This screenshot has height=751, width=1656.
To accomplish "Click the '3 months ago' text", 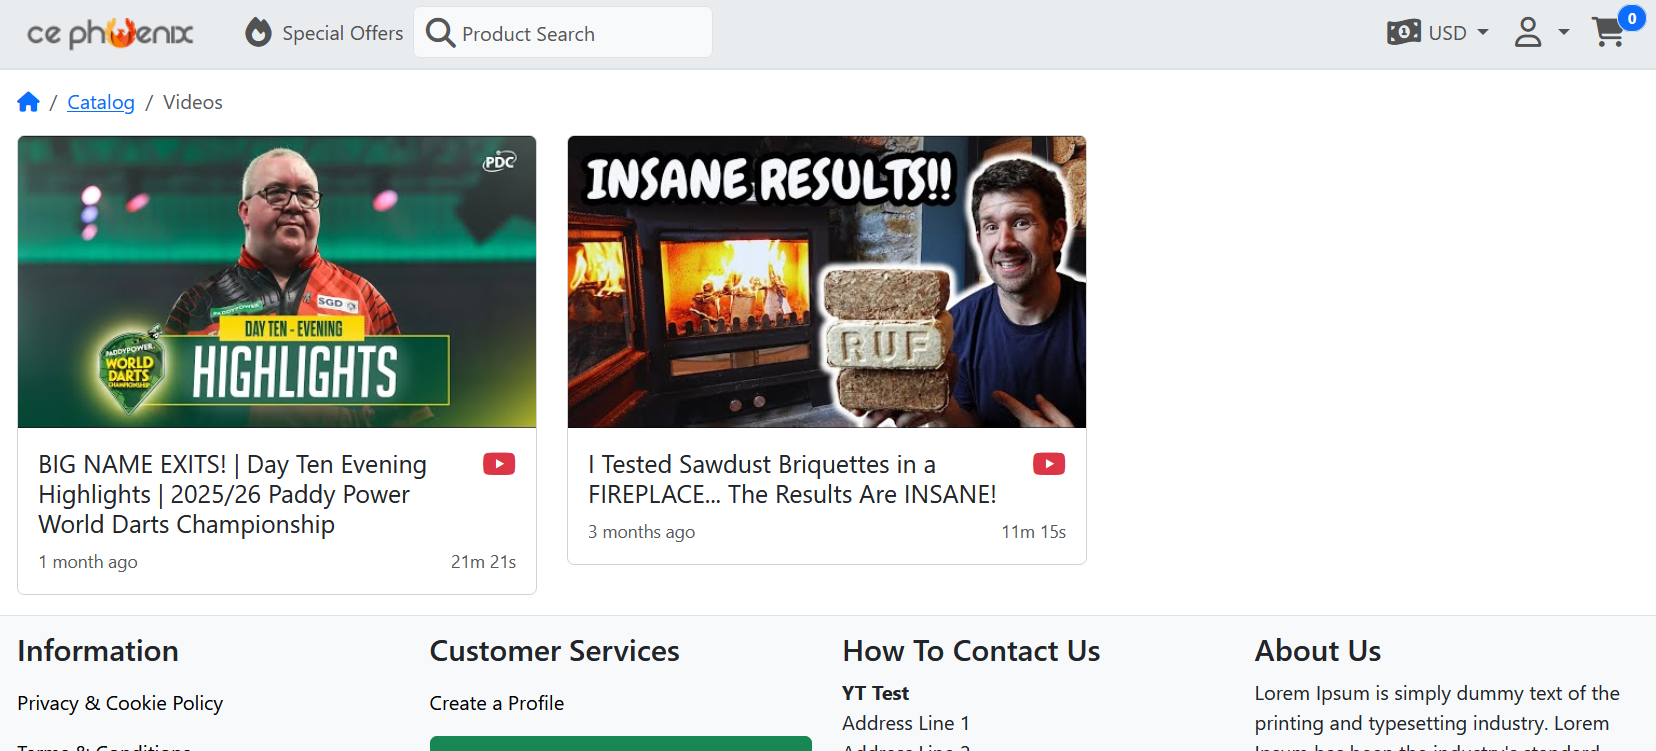I will coord(642,532).
